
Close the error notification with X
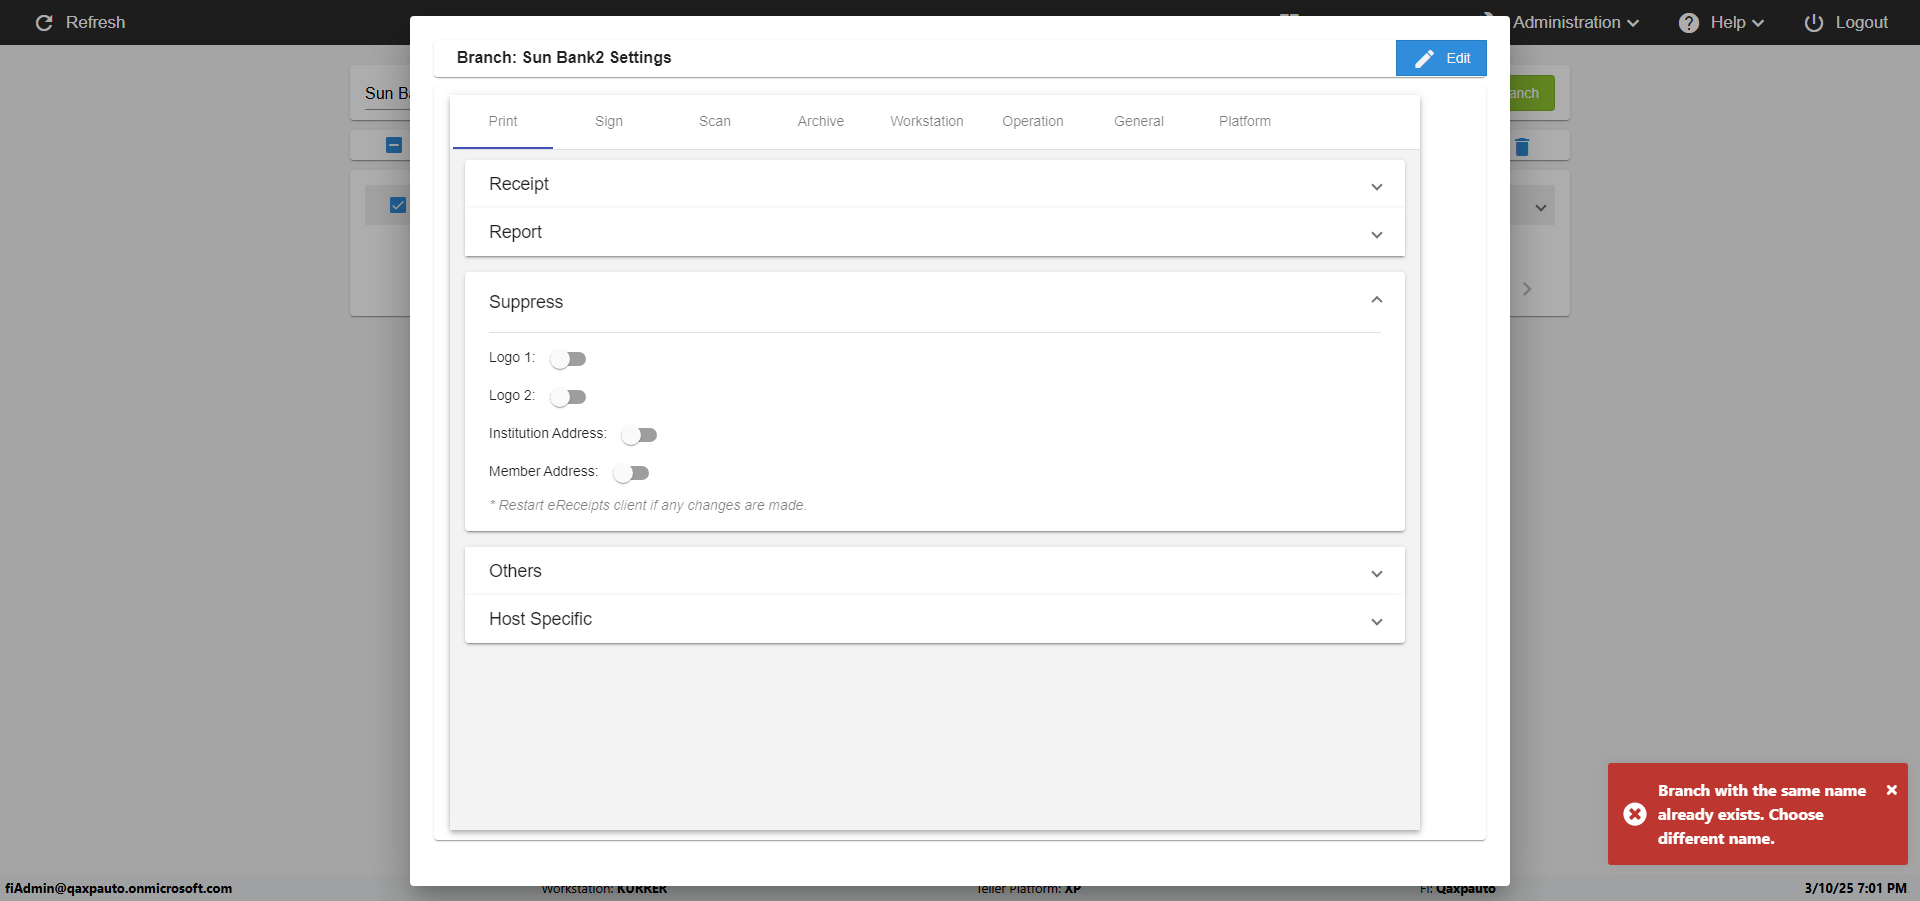click(x=1891, y=790)
